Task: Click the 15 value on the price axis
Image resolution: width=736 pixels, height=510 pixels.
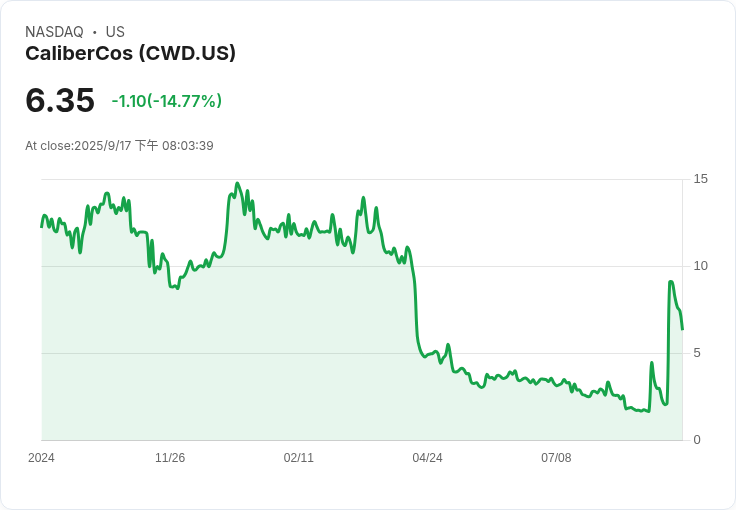Action: [x=701, y=179]
